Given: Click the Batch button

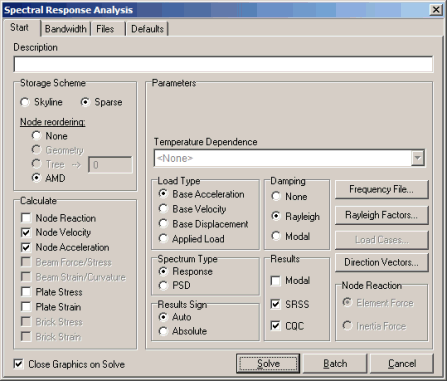Looking at the screenshot, I should [x=335, y=363].
